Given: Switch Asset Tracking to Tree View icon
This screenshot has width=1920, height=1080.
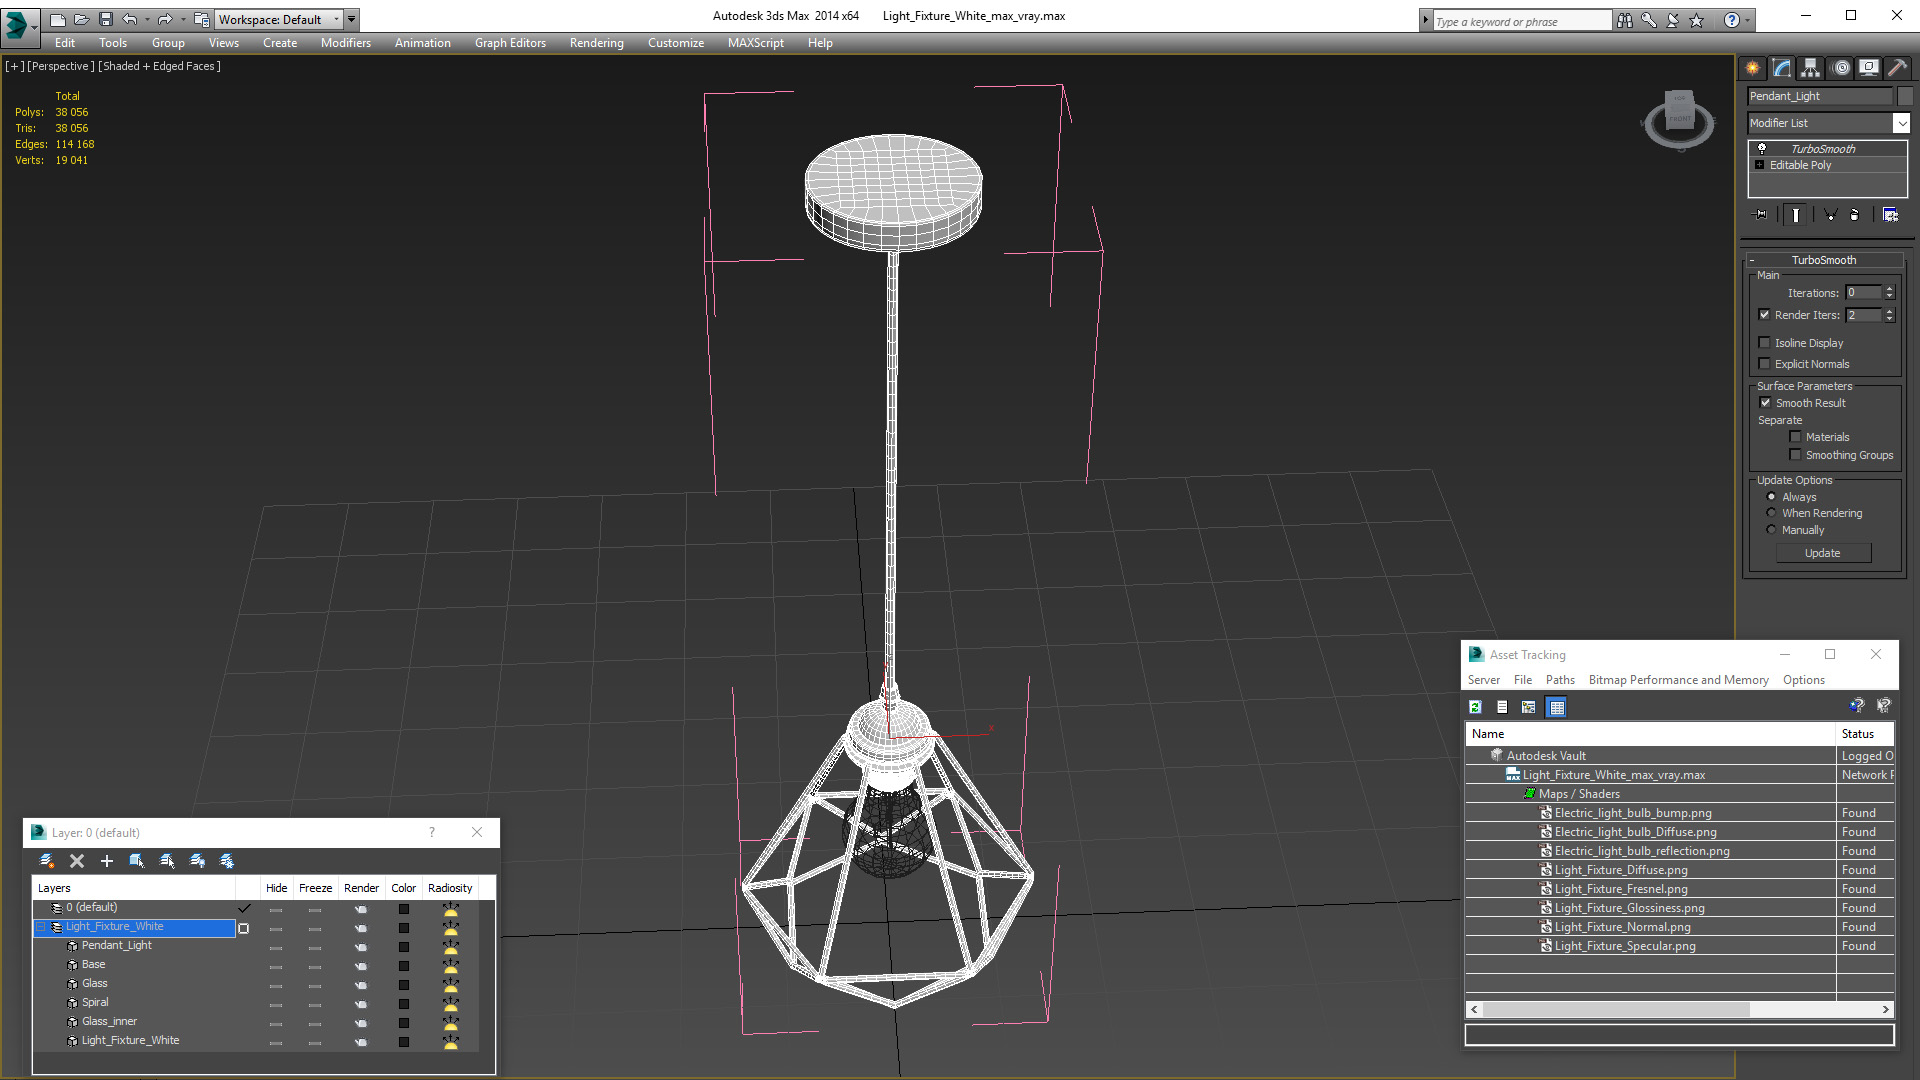Looking at the screenshot, I should tap(1529, 707).
